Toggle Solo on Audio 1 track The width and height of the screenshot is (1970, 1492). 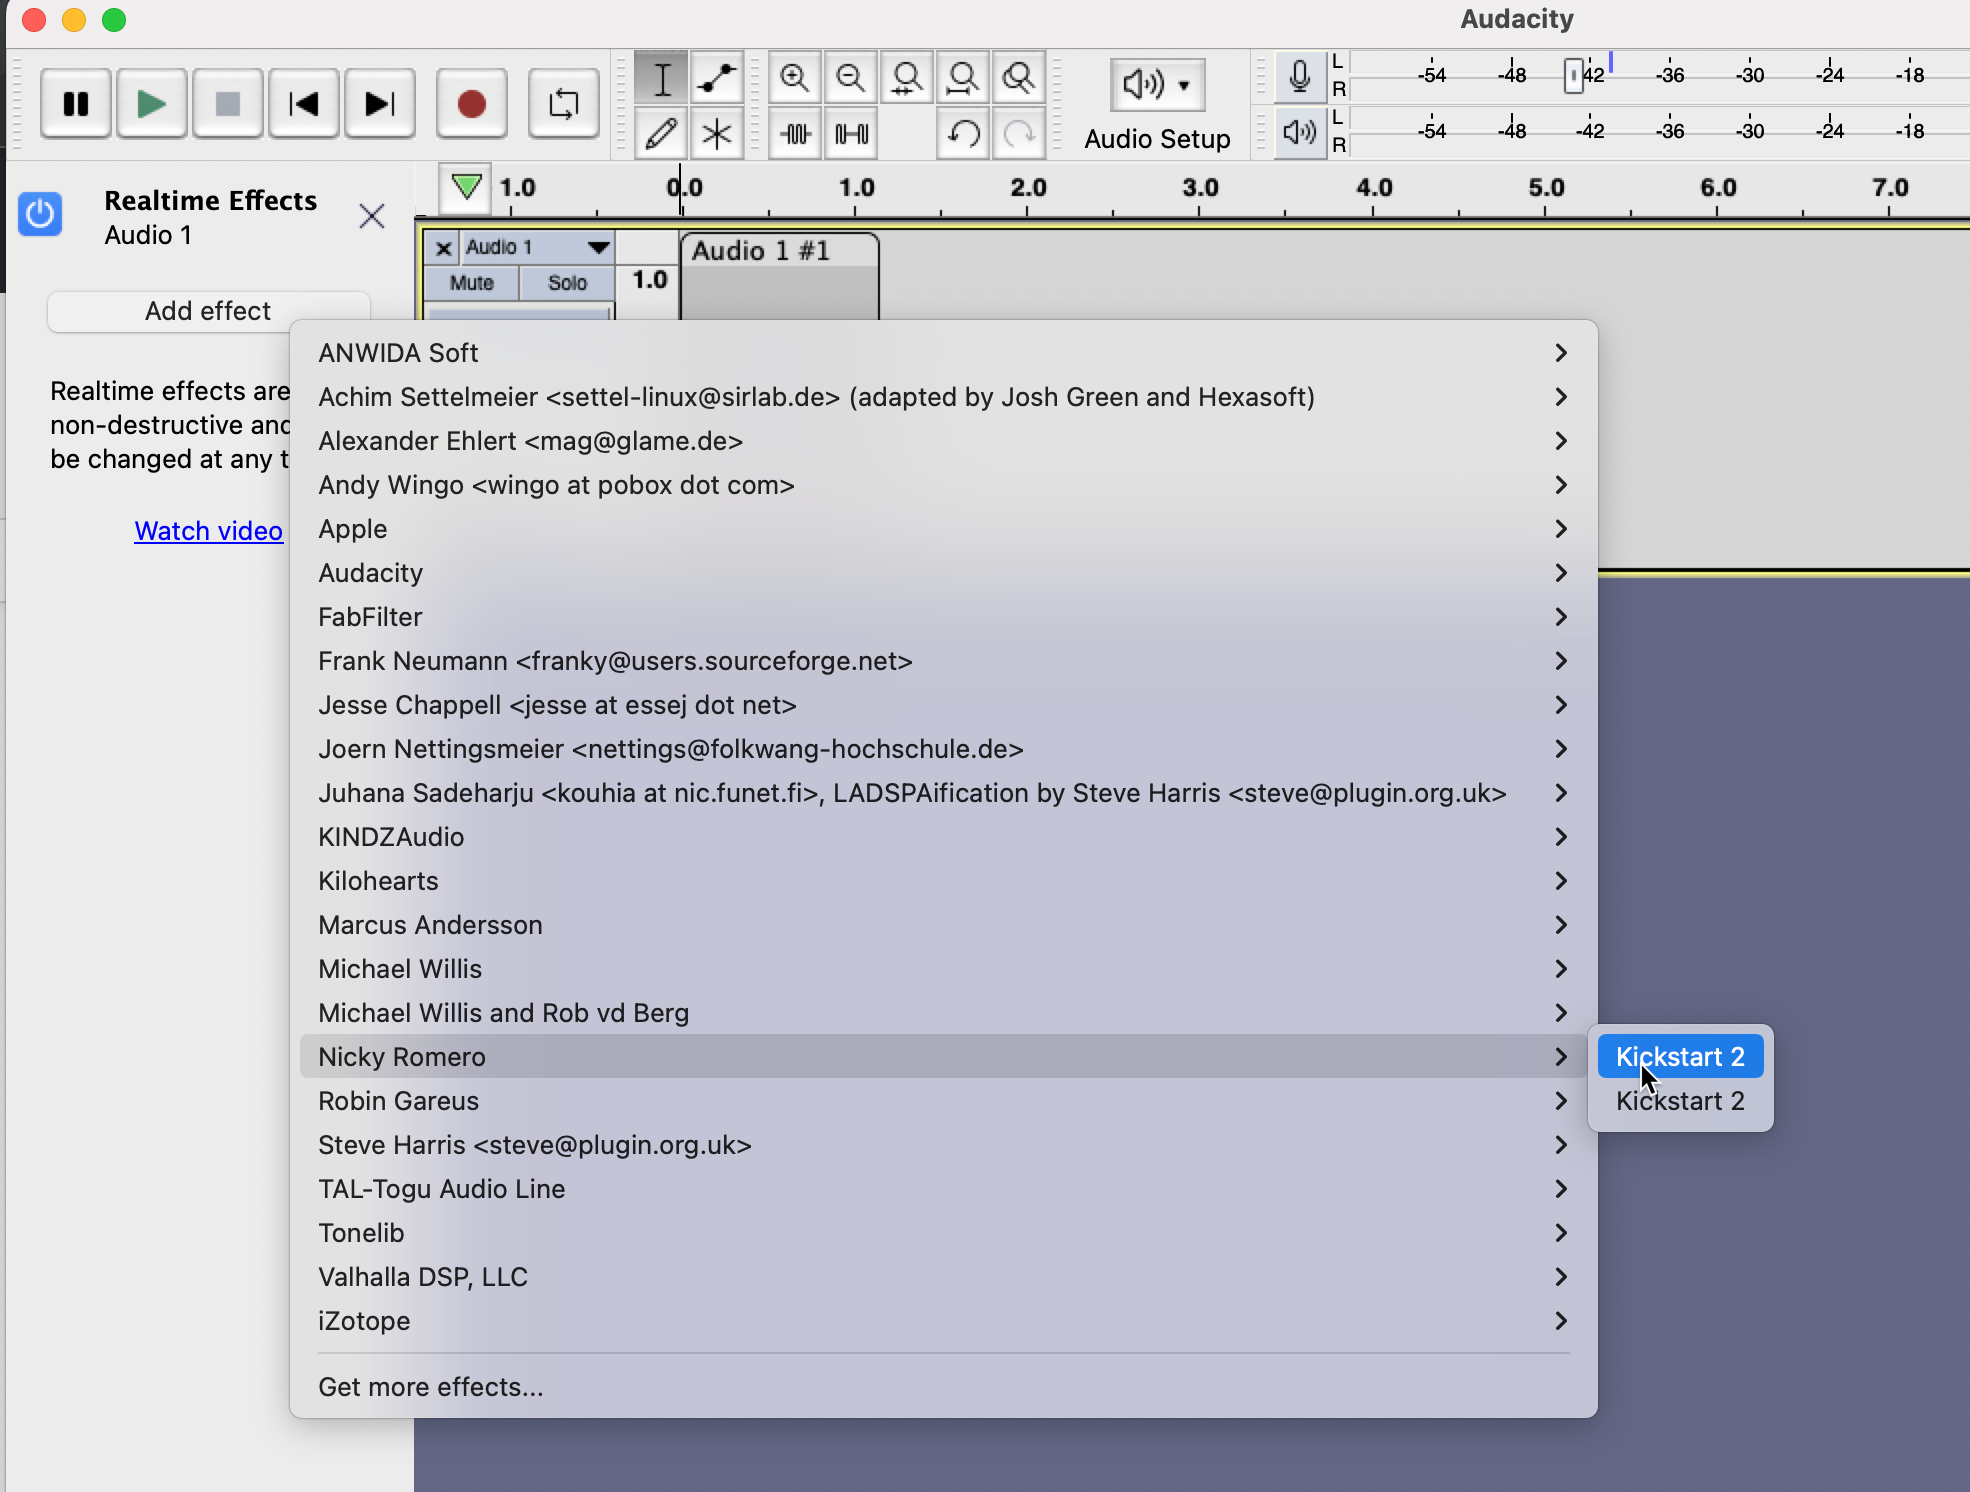pyautogui.click(x=567, y=283)
